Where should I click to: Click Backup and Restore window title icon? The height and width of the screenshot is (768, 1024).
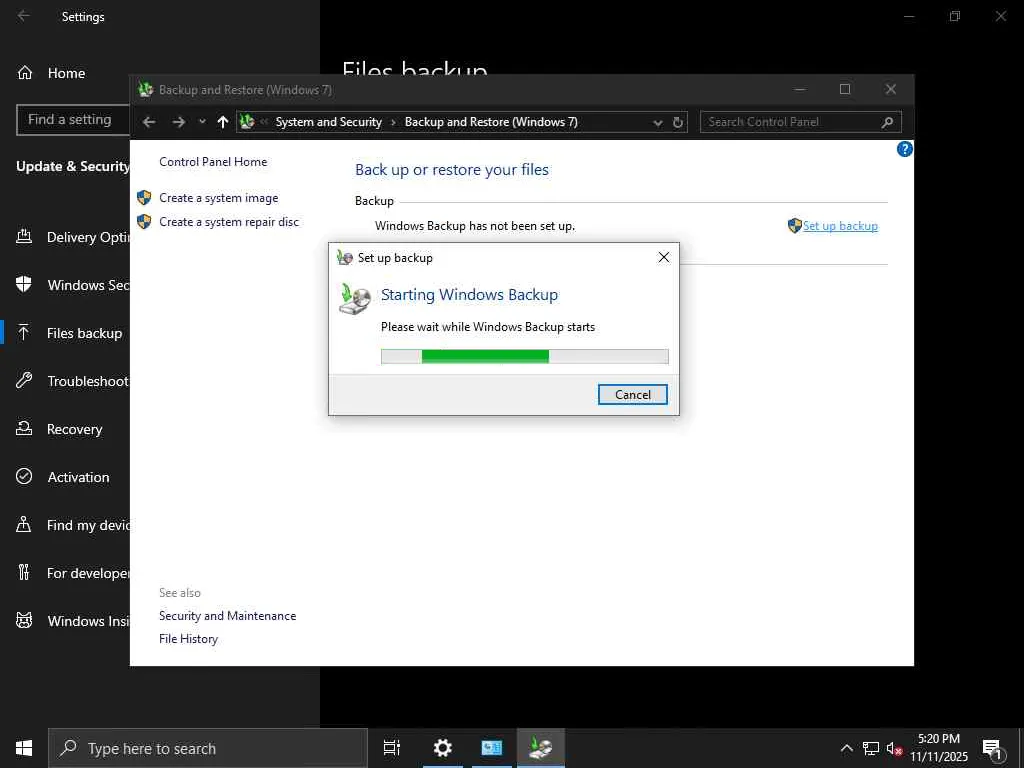click(x=146, y=89)
